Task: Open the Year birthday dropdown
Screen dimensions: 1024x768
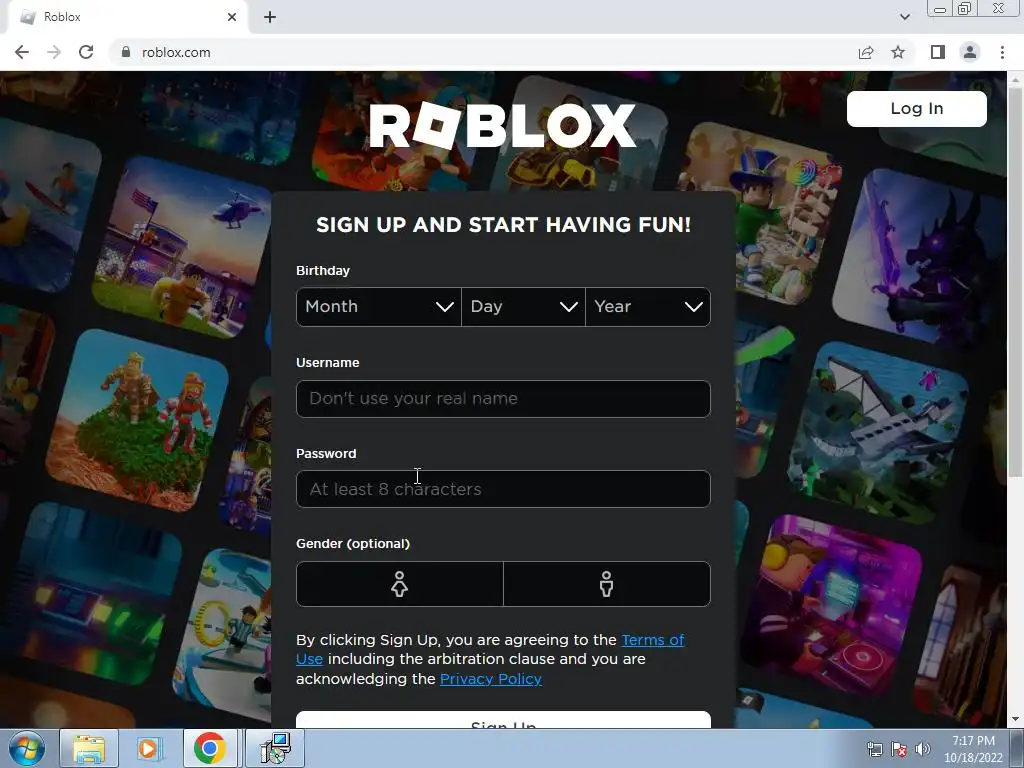Action: click(648, 307)
